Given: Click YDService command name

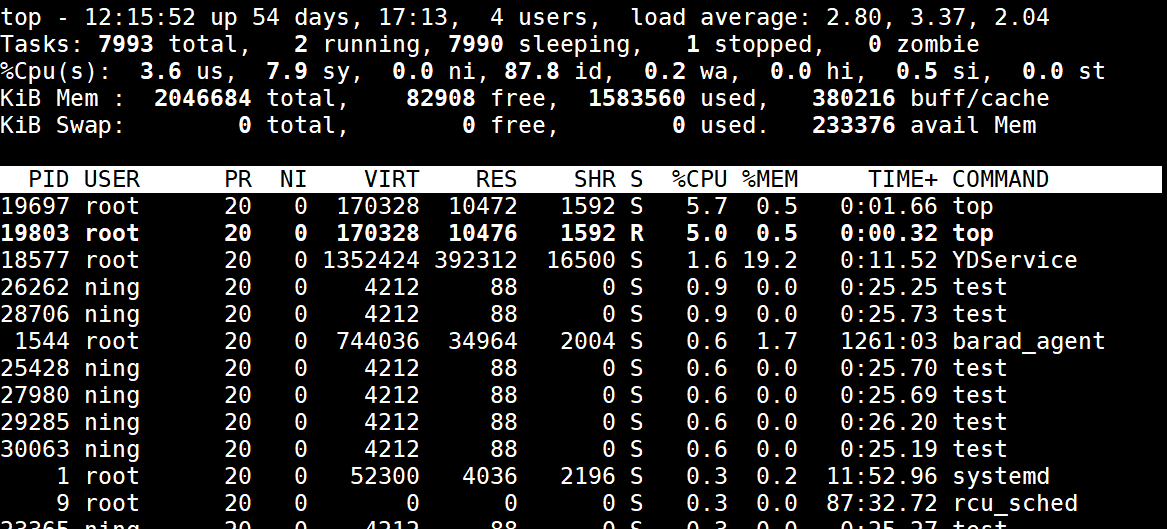Looking at the screenshot, I should 1014,260.
